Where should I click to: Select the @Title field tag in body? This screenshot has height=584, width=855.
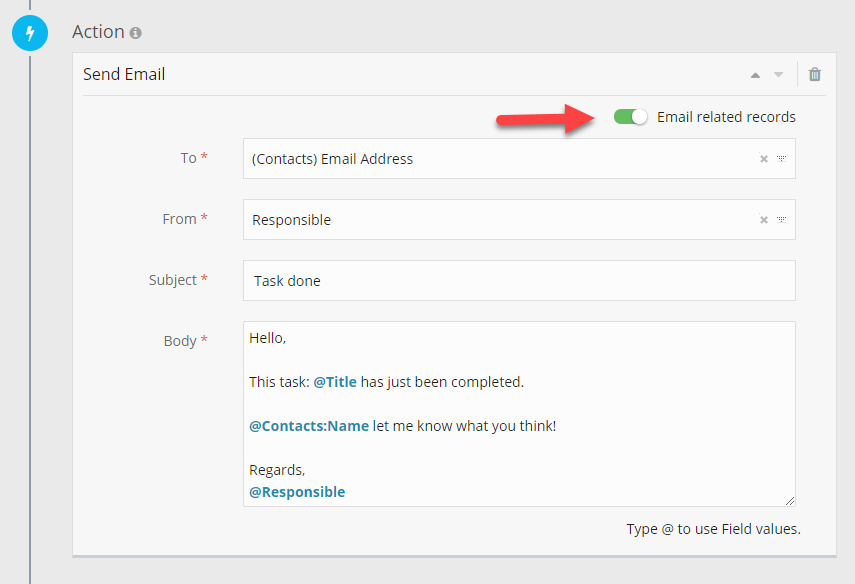tap(335, 382)
